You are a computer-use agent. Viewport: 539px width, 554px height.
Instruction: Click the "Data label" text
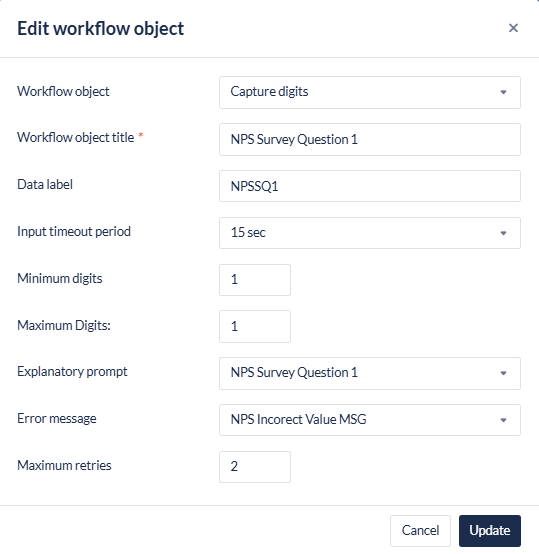[x=45, y=184]
